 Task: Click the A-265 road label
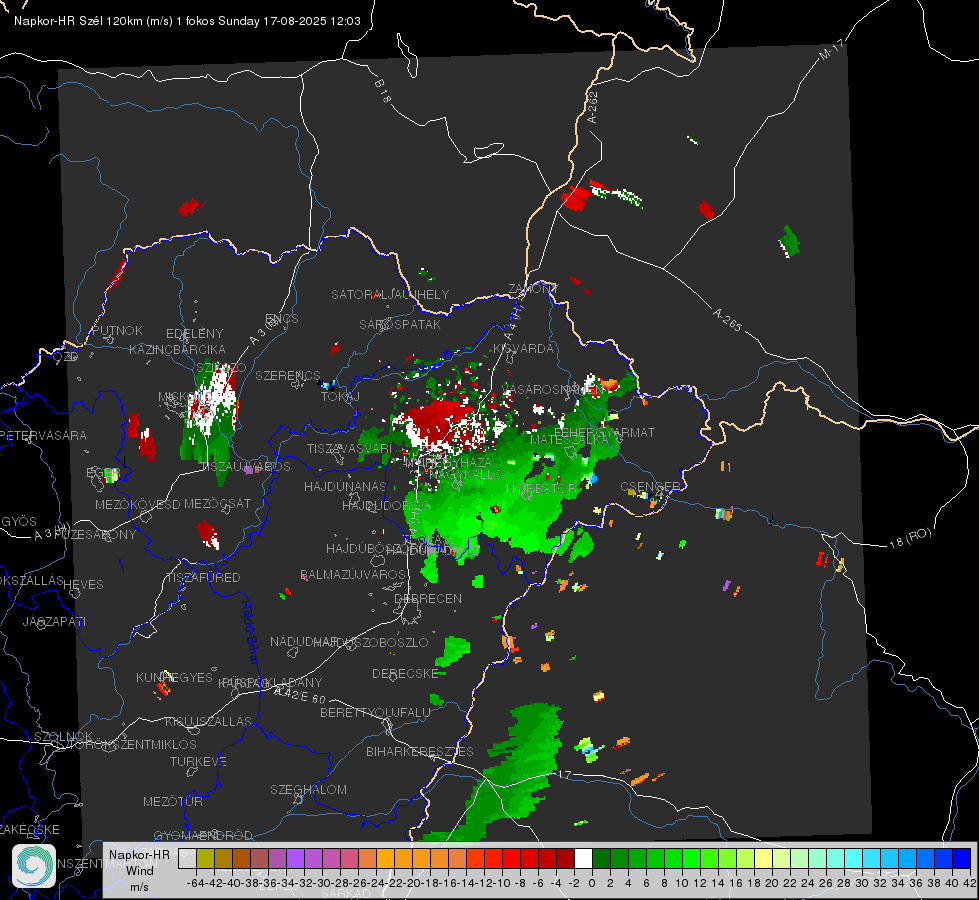(x=727, y=319)
